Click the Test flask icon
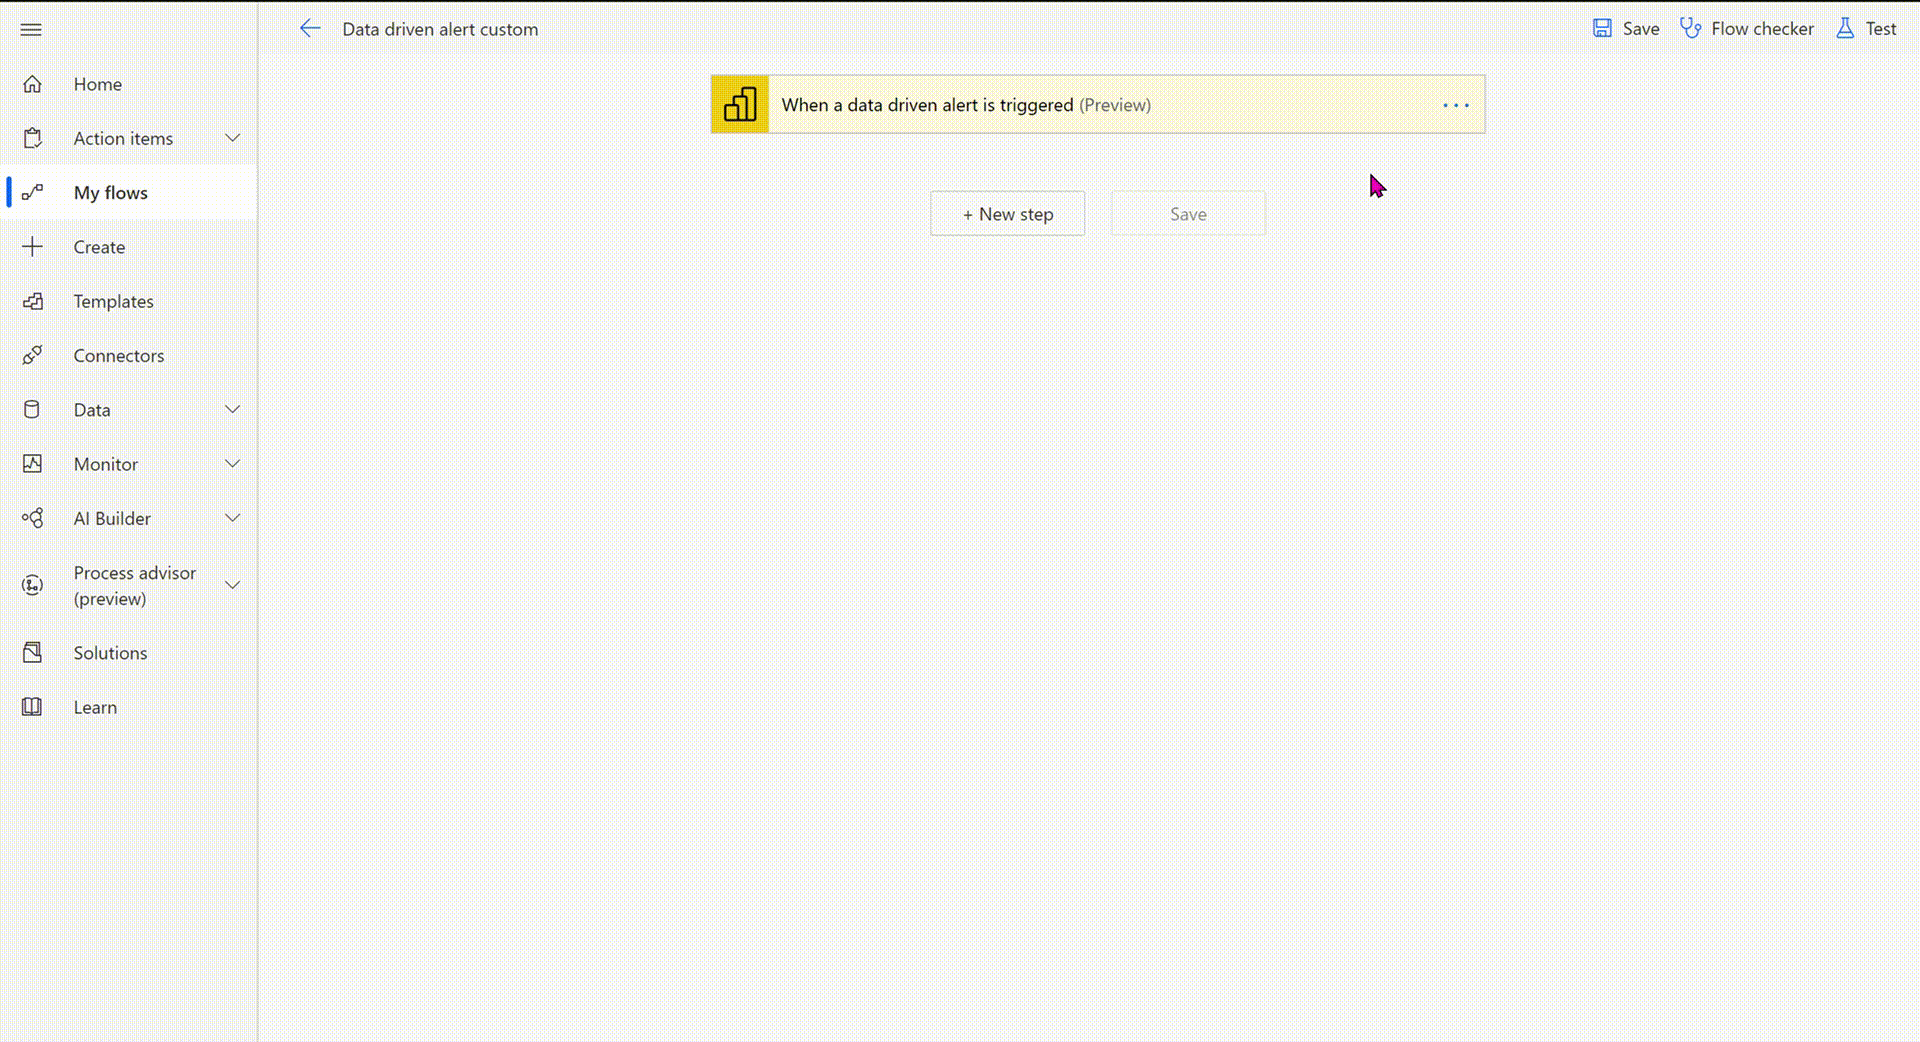Image resolution: width=1920 pixels, height=1042 pixels. pyautogui.click(x=1845, y=28)
